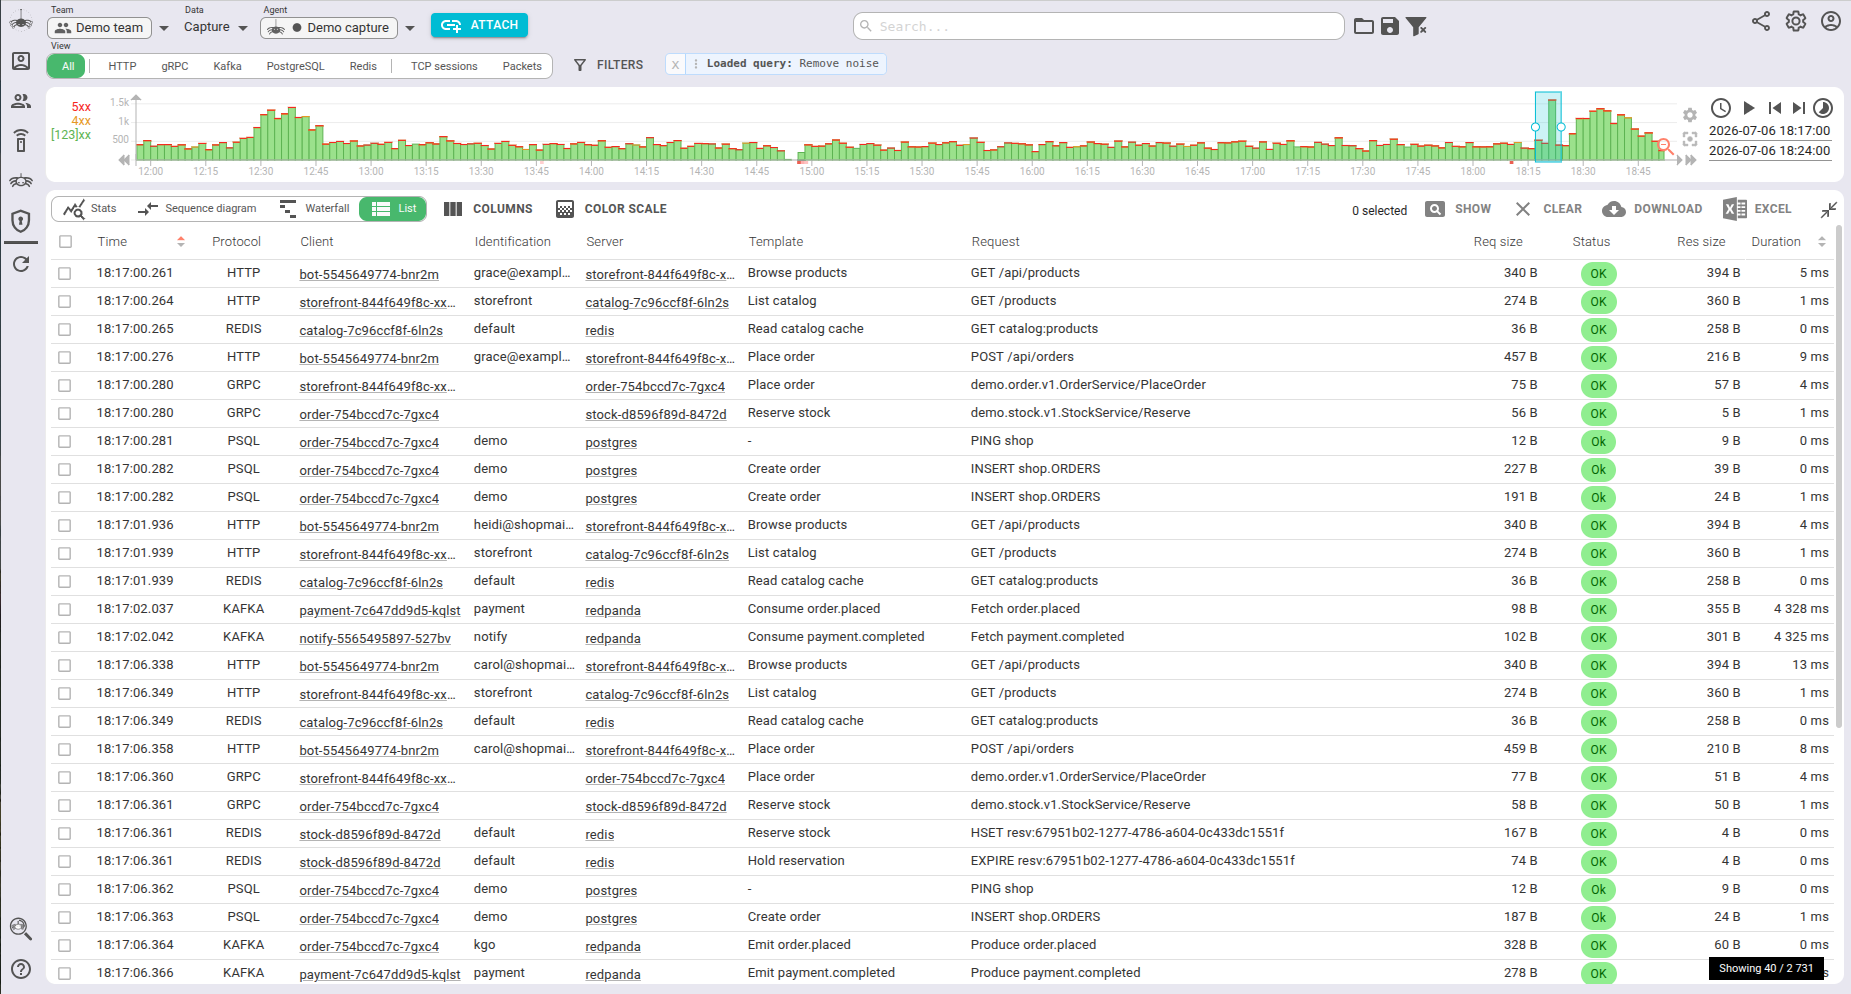This screenshot has height=994, width=1851.
Task: Check the 18:17:02.037 KAFKA row checkbox
Action: coord(65,609)
